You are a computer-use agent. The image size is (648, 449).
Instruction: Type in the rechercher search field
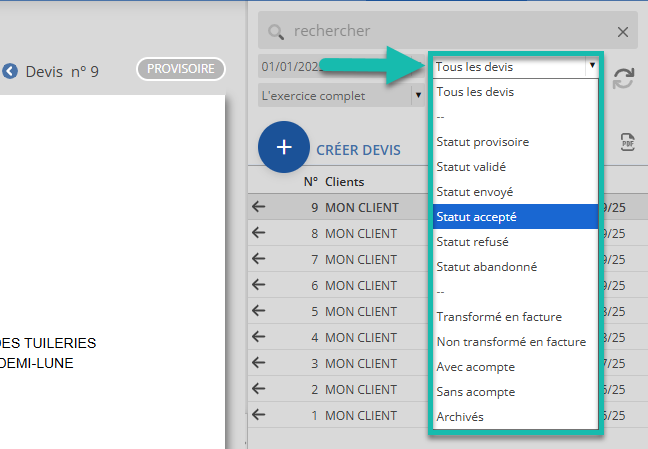450,32
